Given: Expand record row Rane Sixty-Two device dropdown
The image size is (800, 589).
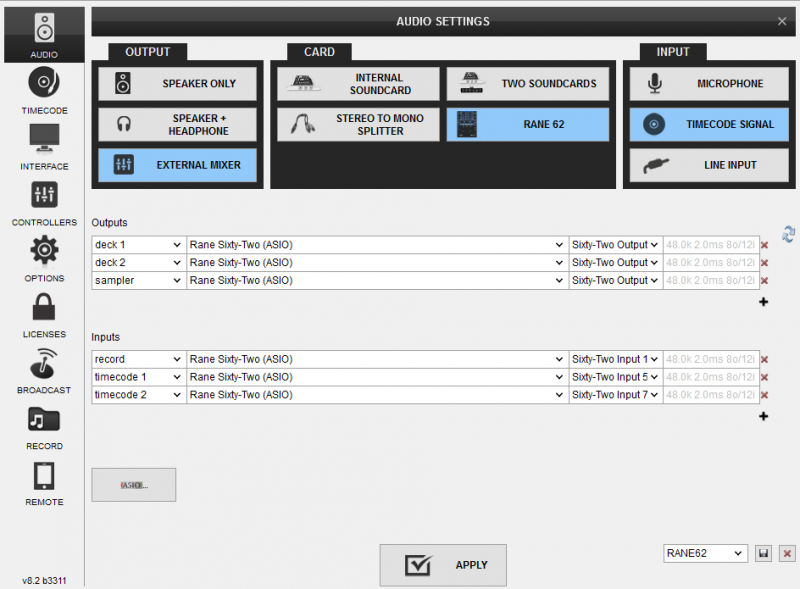Looking at the screenshot, I should 378,359.
